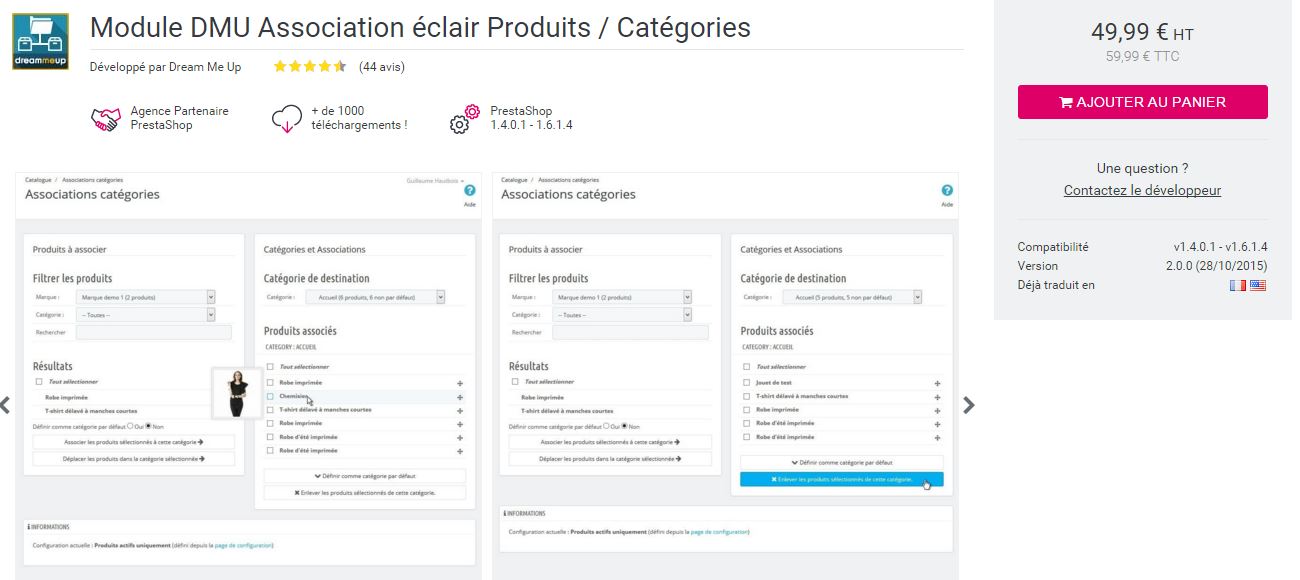Screen dimensions: 1300x580
Task: Click move handle of T-shirt row, right screenshot
Action: coord(937,397)
